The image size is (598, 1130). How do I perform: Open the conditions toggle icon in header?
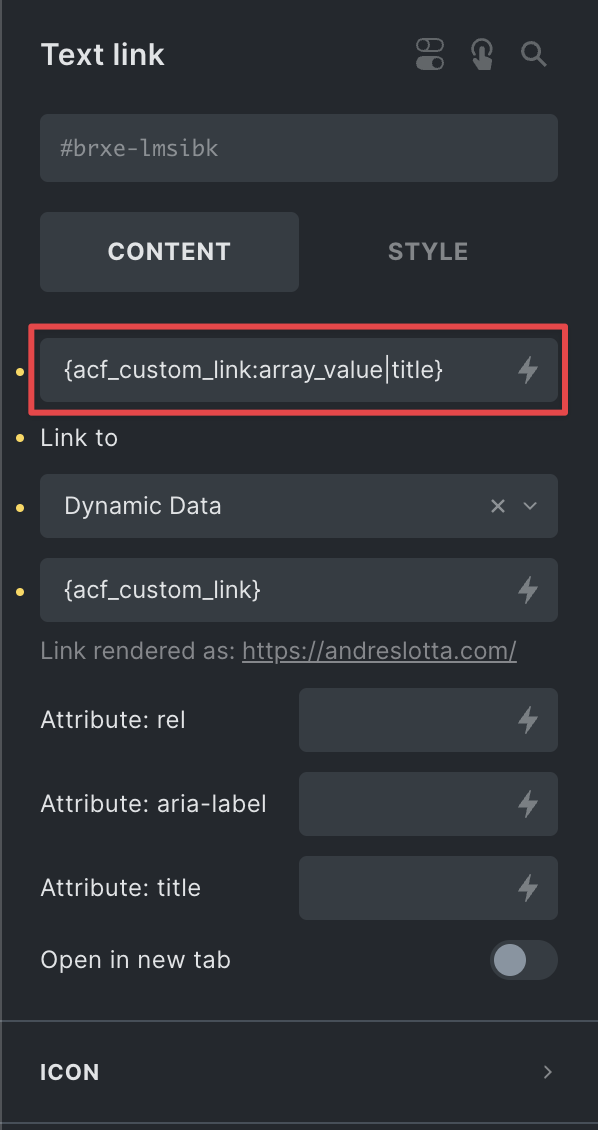tap(430, 55)
